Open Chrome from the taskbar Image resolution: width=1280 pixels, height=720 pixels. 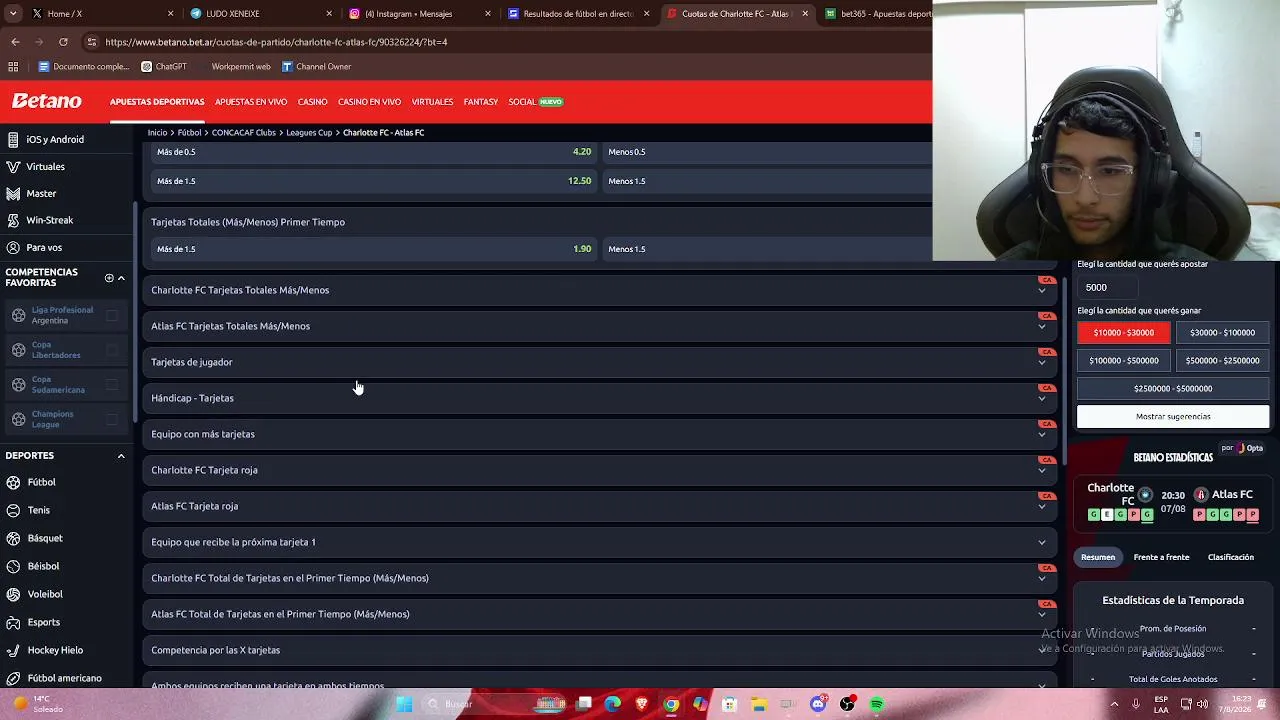(x=671, y=704)
